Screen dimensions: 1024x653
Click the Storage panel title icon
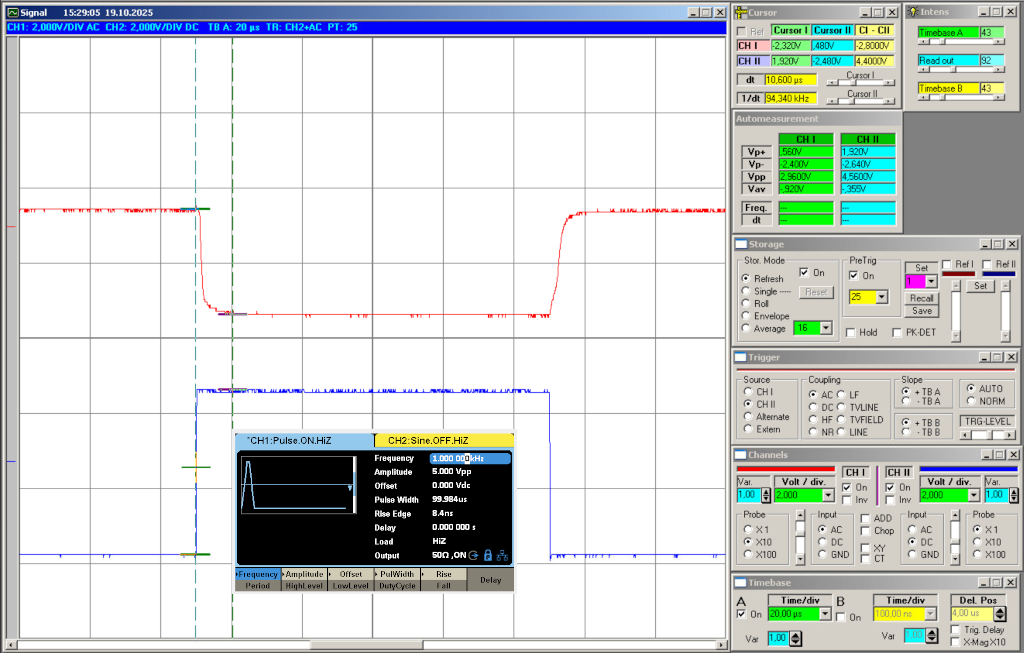click(x=741, y=244)
